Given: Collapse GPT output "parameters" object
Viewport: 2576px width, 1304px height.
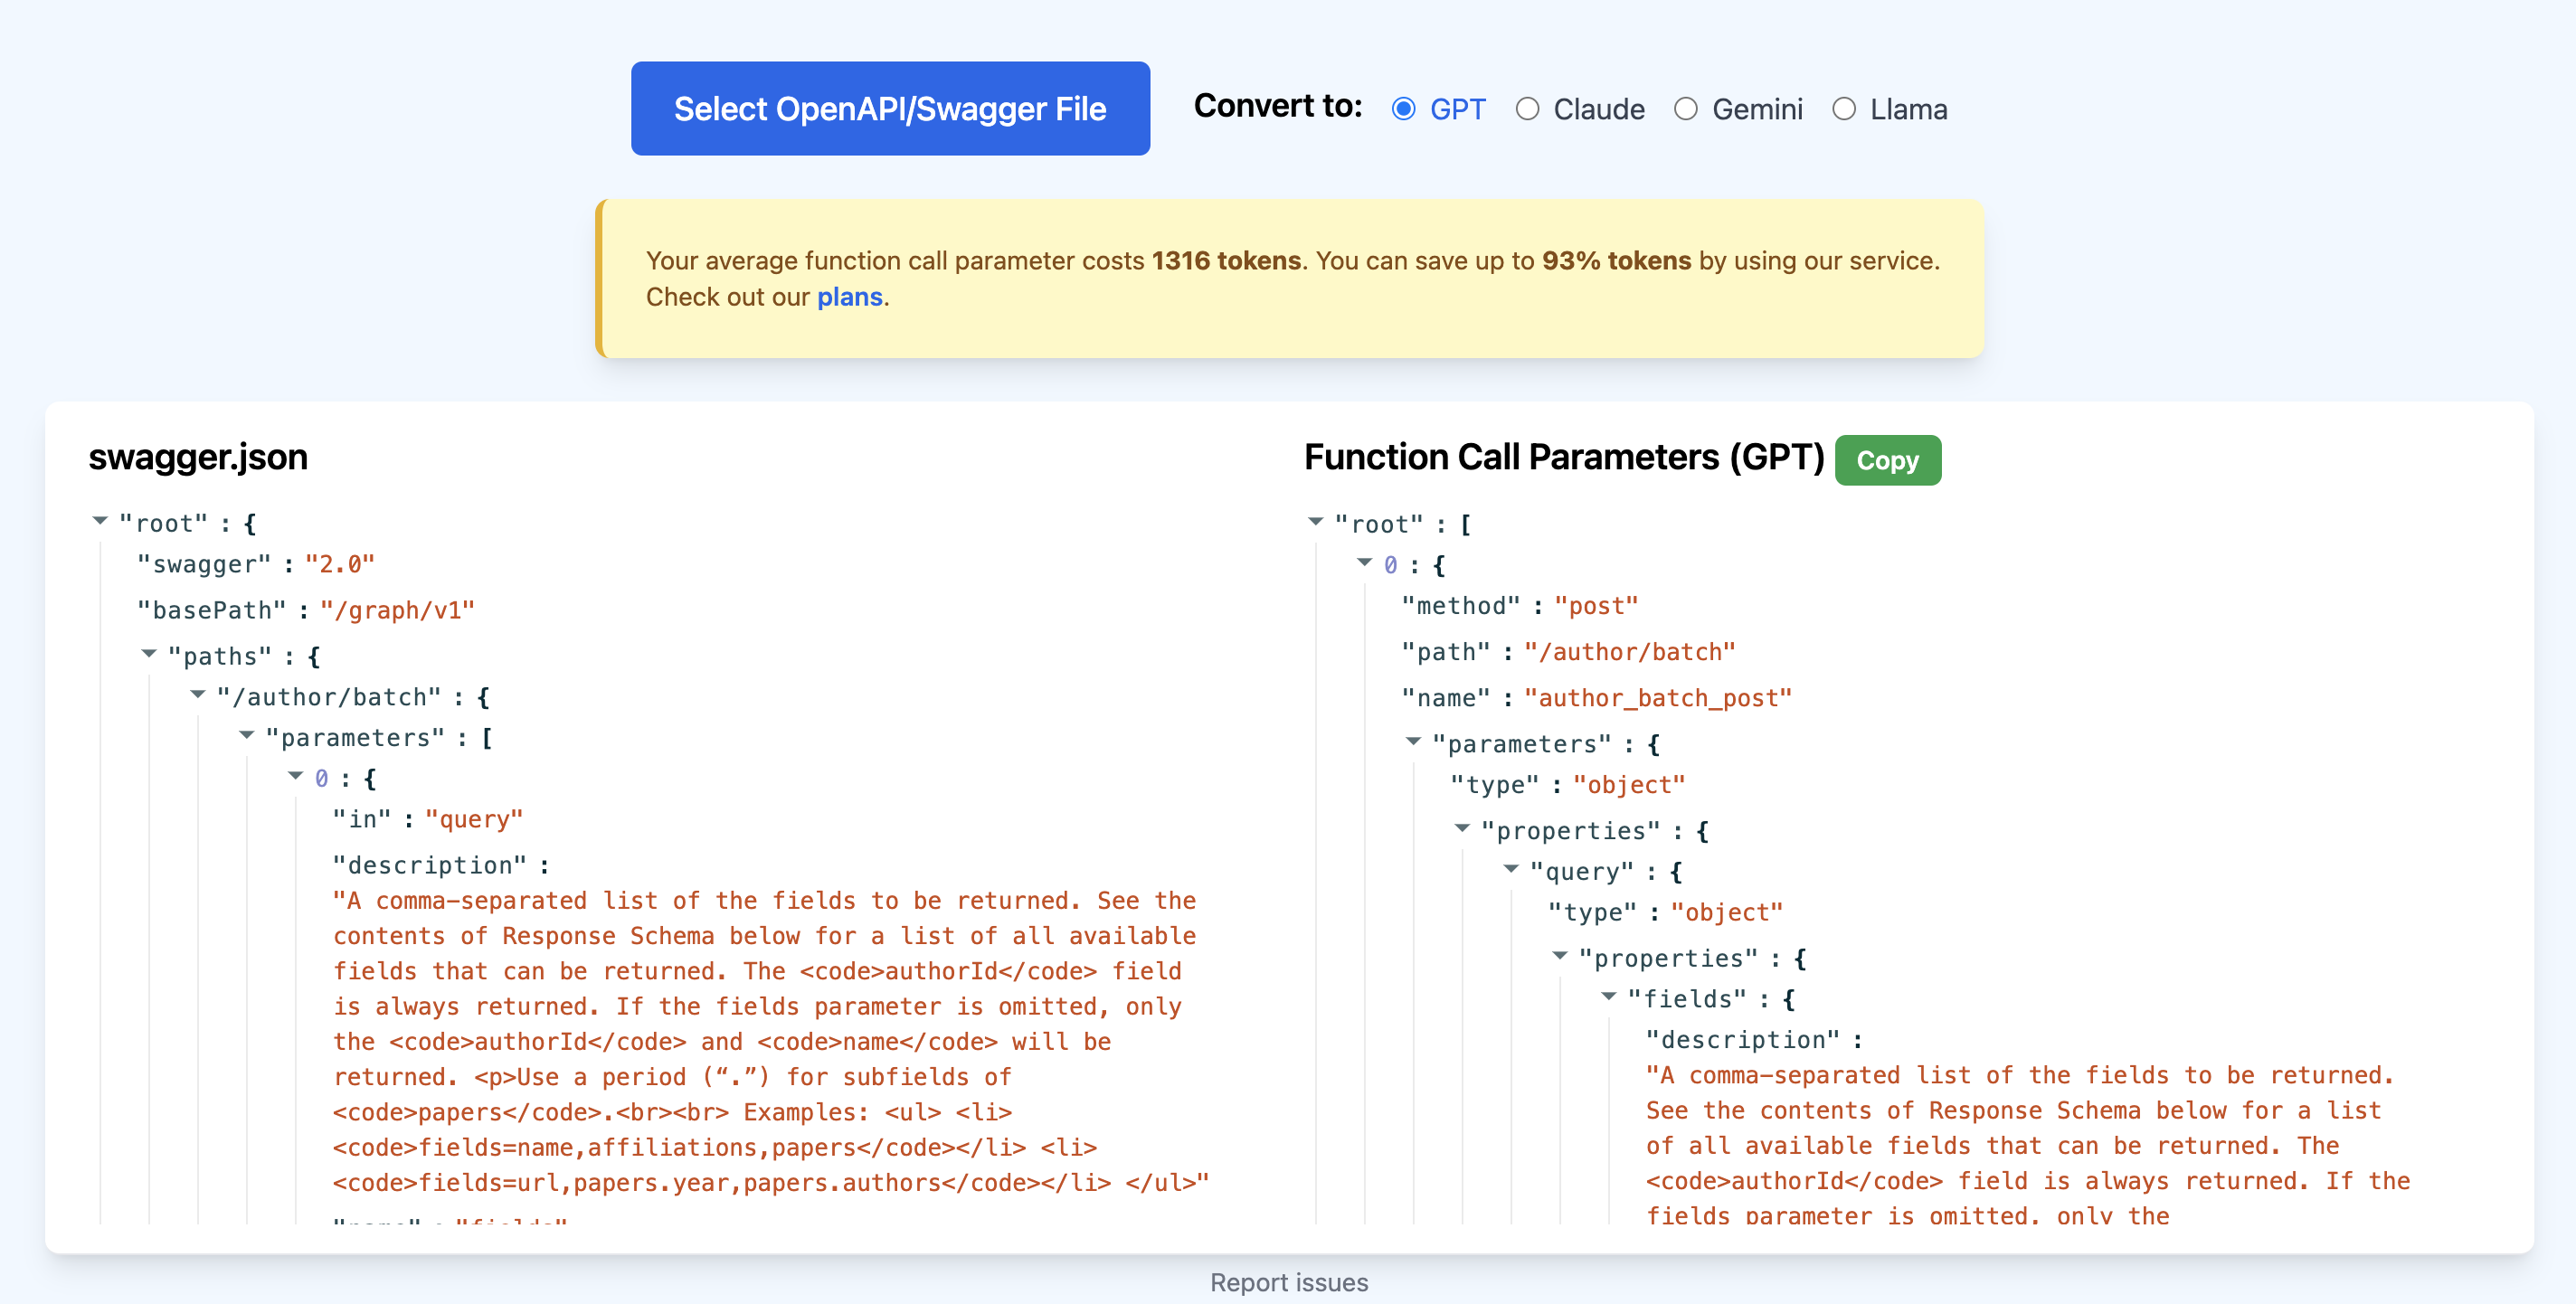Looking at the screenshot, I should click(x=1414, y=742).
